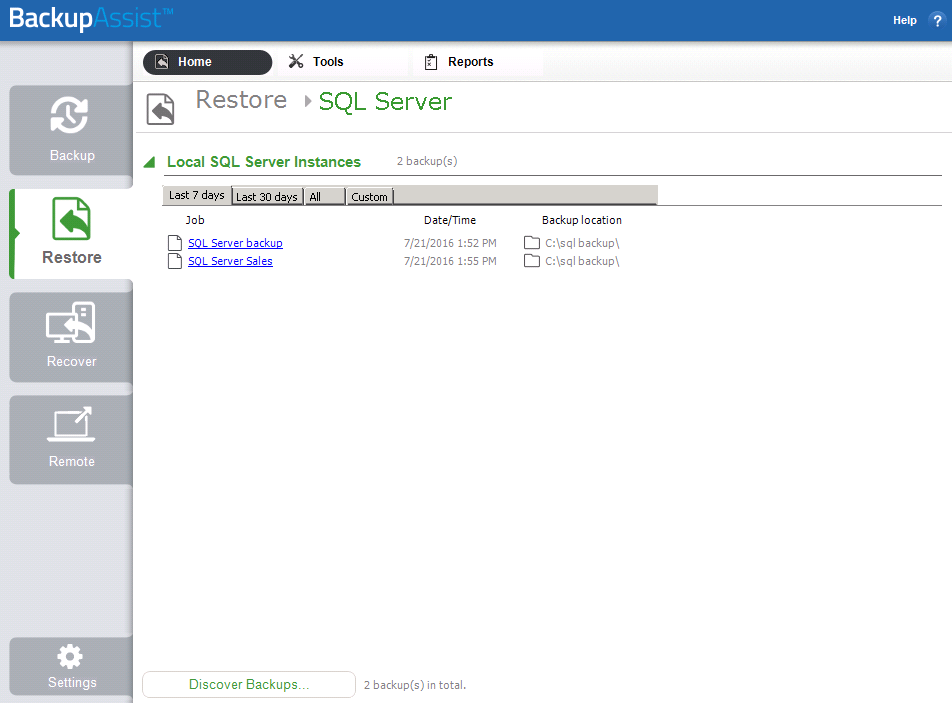This screenshot has width=952, height=703.
Task: Select the Restore sidebar button
Action: pyautogui.click(x=71, y=234)
